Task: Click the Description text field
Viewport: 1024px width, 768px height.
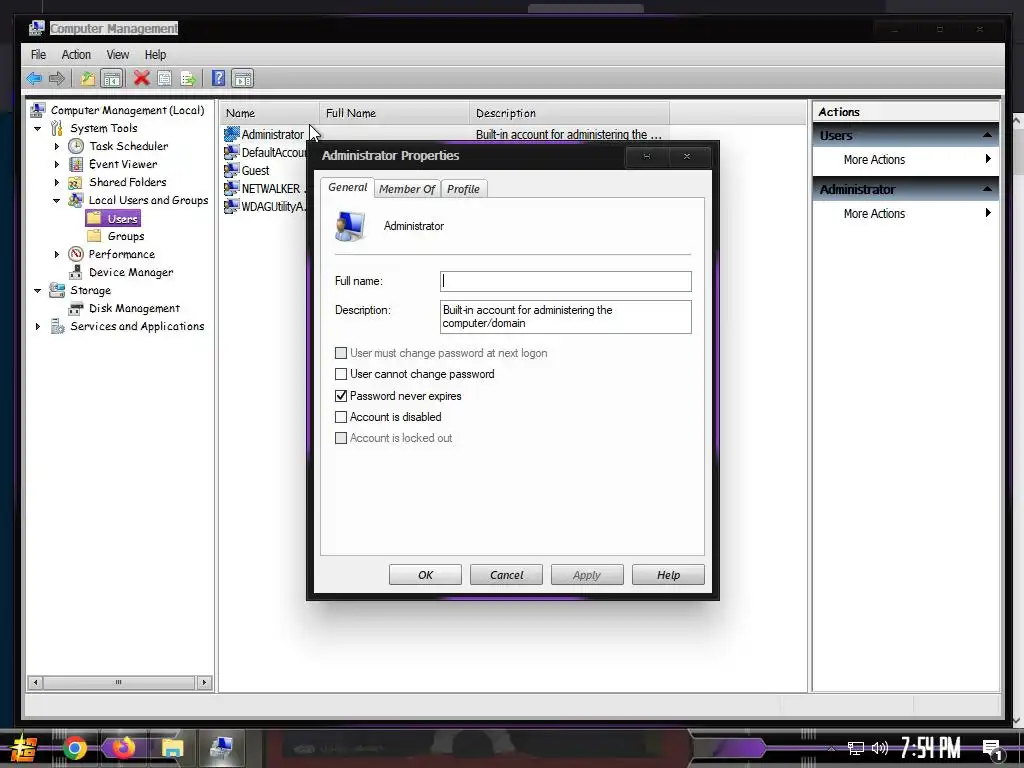Action: click(566, 317)
